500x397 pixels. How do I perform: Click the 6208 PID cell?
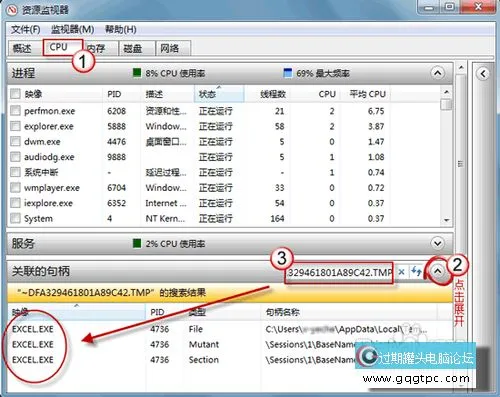(116, 111)
